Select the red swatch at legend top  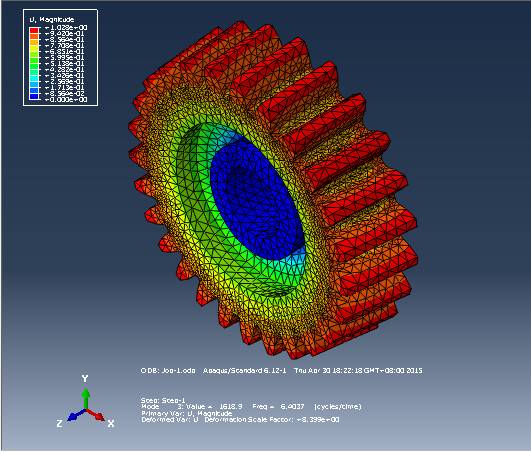pos(34,30)
